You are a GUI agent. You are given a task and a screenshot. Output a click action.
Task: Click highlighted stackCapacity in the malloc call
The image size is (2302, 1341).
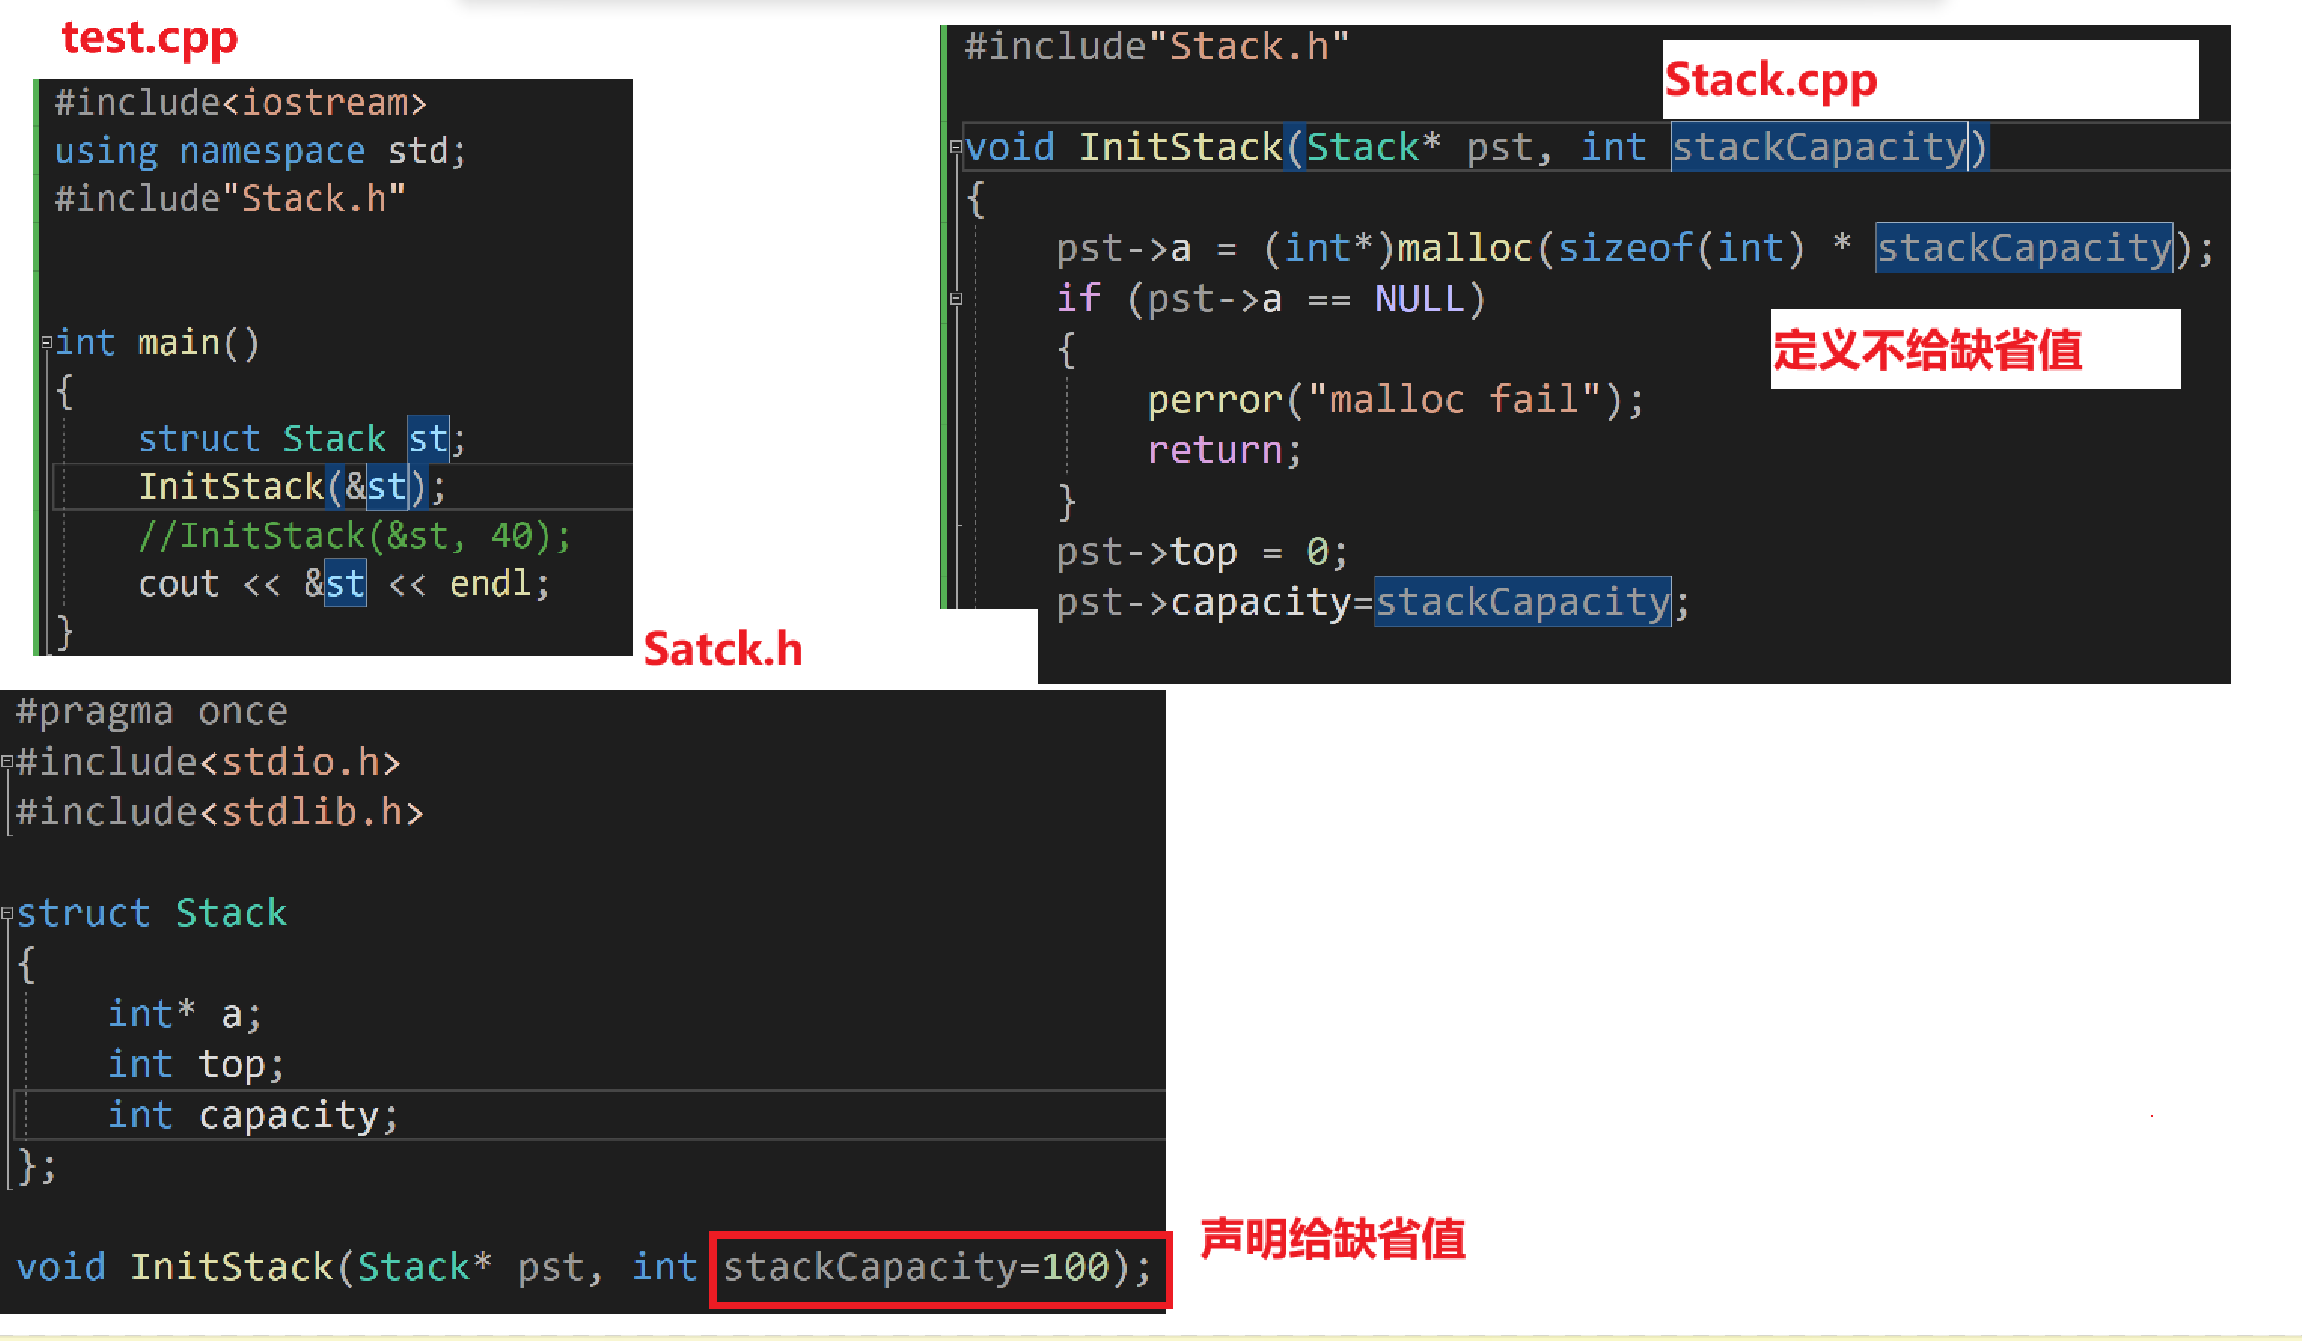pos(2023,248)
